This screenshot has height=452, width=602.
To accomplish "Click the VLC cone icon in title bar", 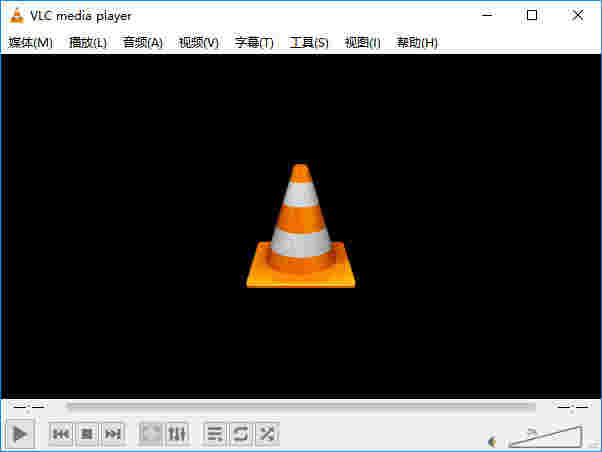I will [17, 16].
